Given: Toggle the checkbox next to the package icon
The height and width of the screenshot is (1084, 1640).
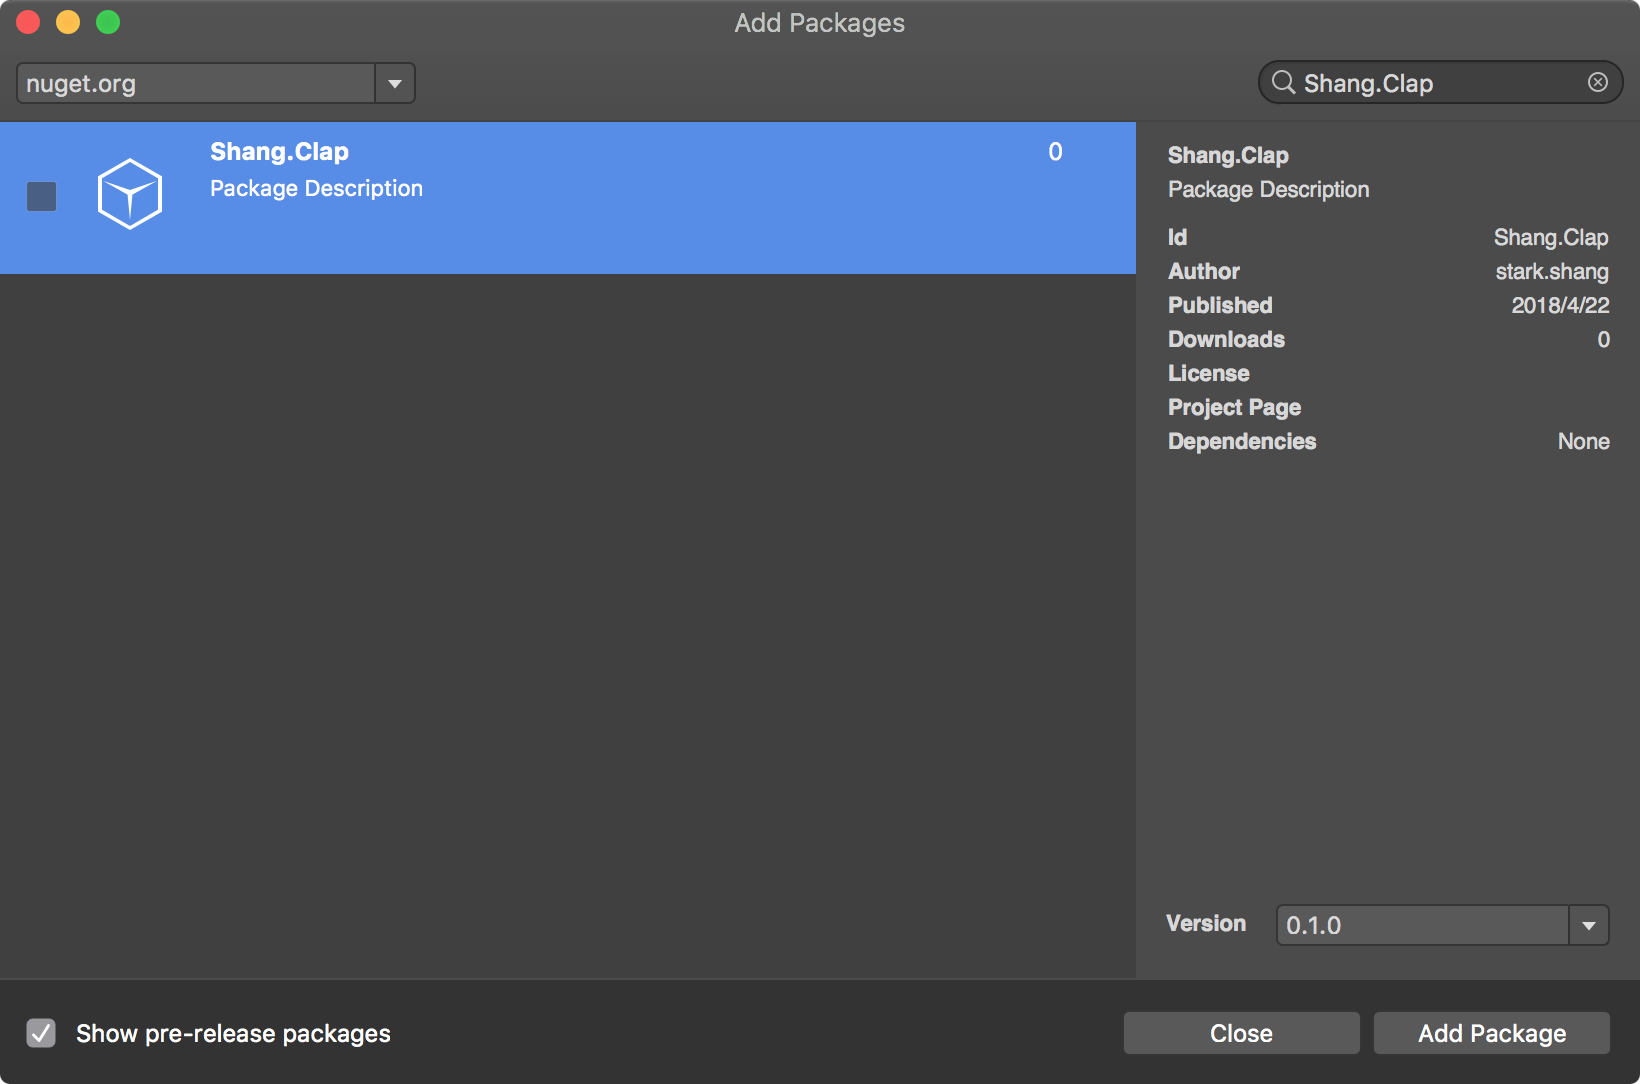Looking at the screenshot, I should (x=41, y=197).
